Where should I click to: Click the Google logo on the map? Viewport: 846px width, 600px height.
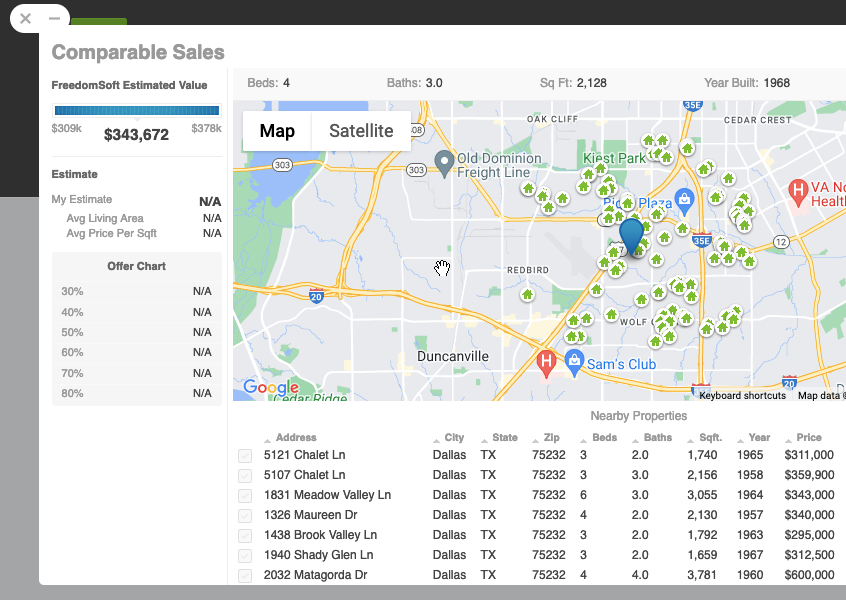pyautogui.click(x=271, y=387)
